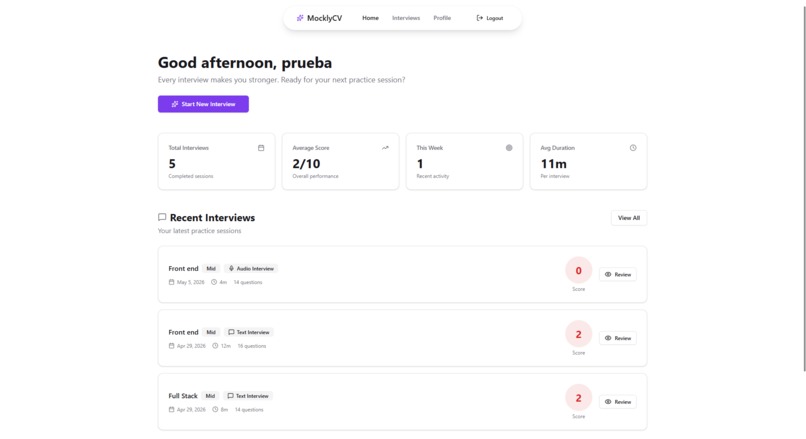Image resolution: width=806 pixels, height=439 pixels.
Task: Click the sparkle icon in Start New Interview
Action: pyautogui.click(x=175, y=104)
